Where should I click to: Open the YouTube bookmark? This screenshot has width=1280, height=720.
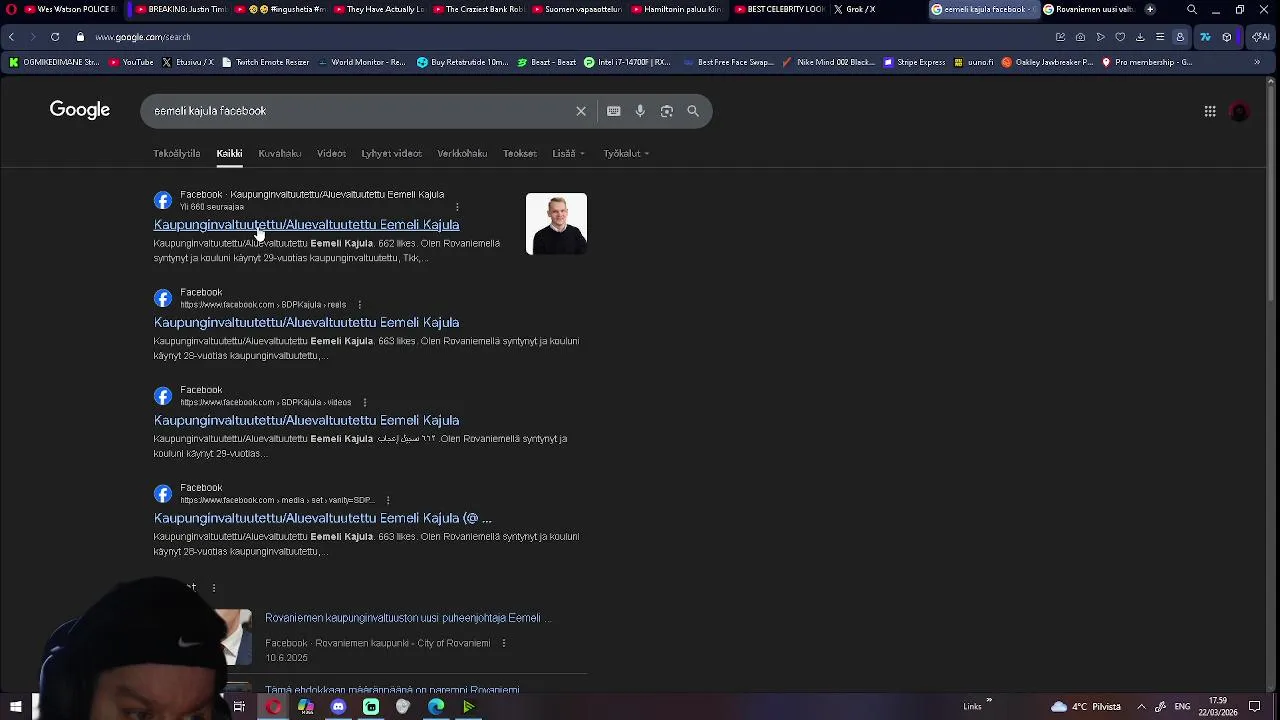[x=131, y=62]
